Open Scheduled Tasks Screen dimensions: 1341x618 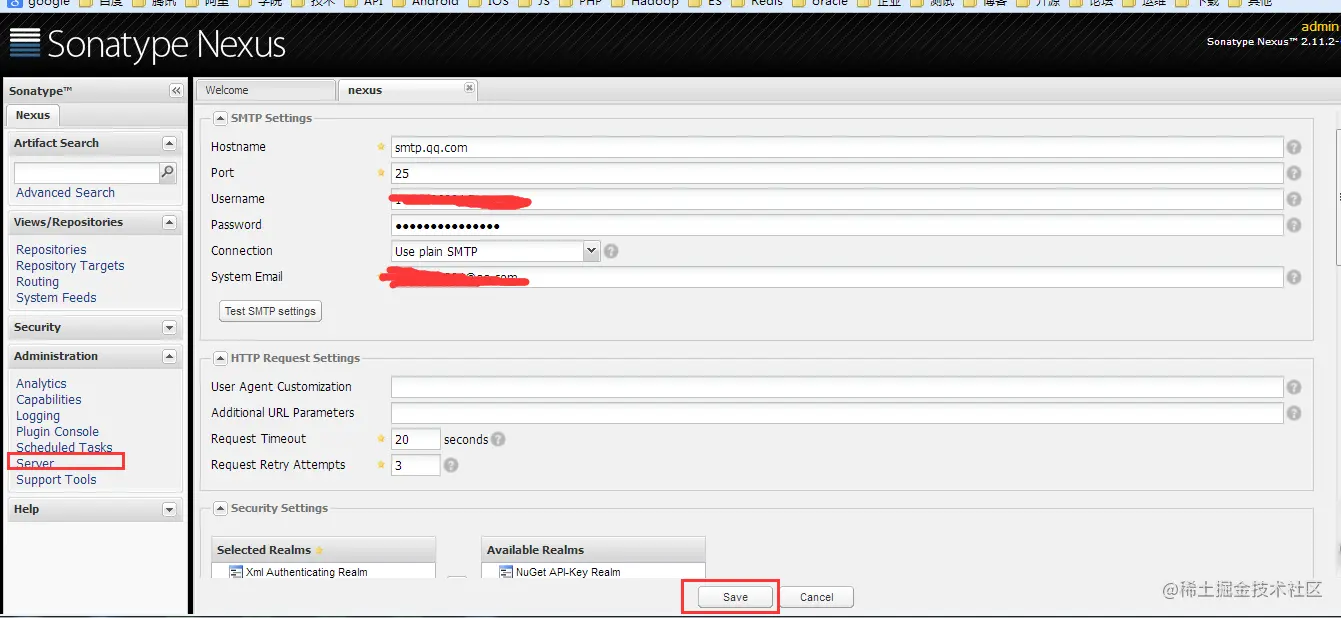pos(64,448)
